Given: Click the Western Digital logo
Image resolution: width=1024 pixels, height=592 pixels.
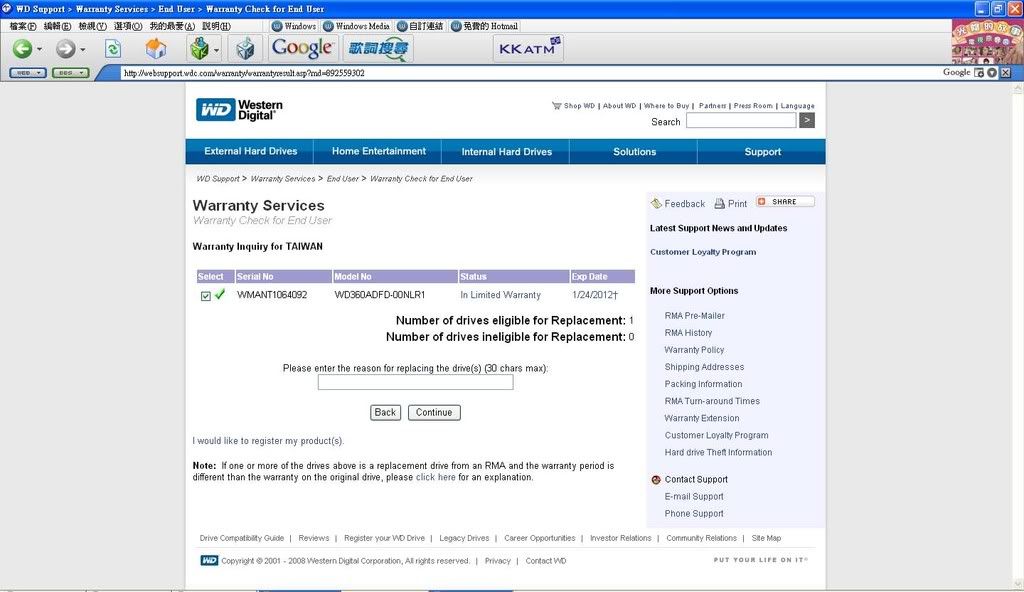Looking at the screenshot, I should coord(240,110).
